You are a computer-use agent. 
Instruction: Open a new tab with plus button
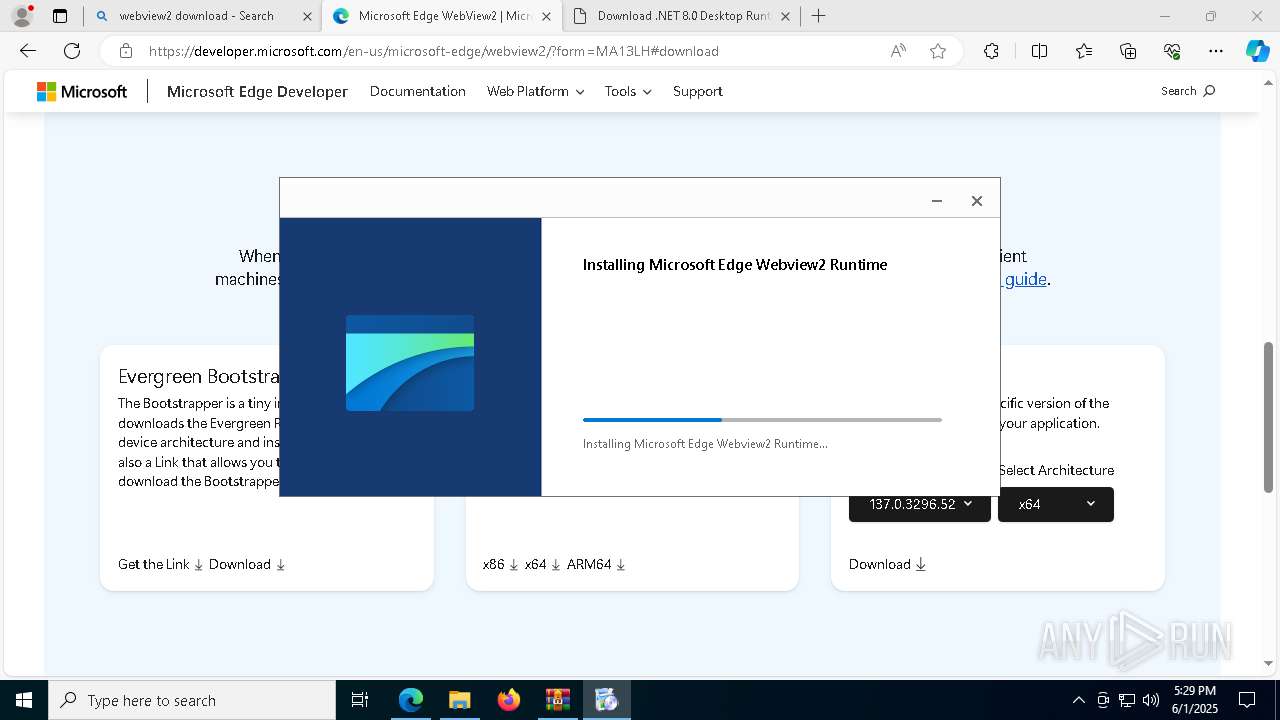click(x=818, y=16)
